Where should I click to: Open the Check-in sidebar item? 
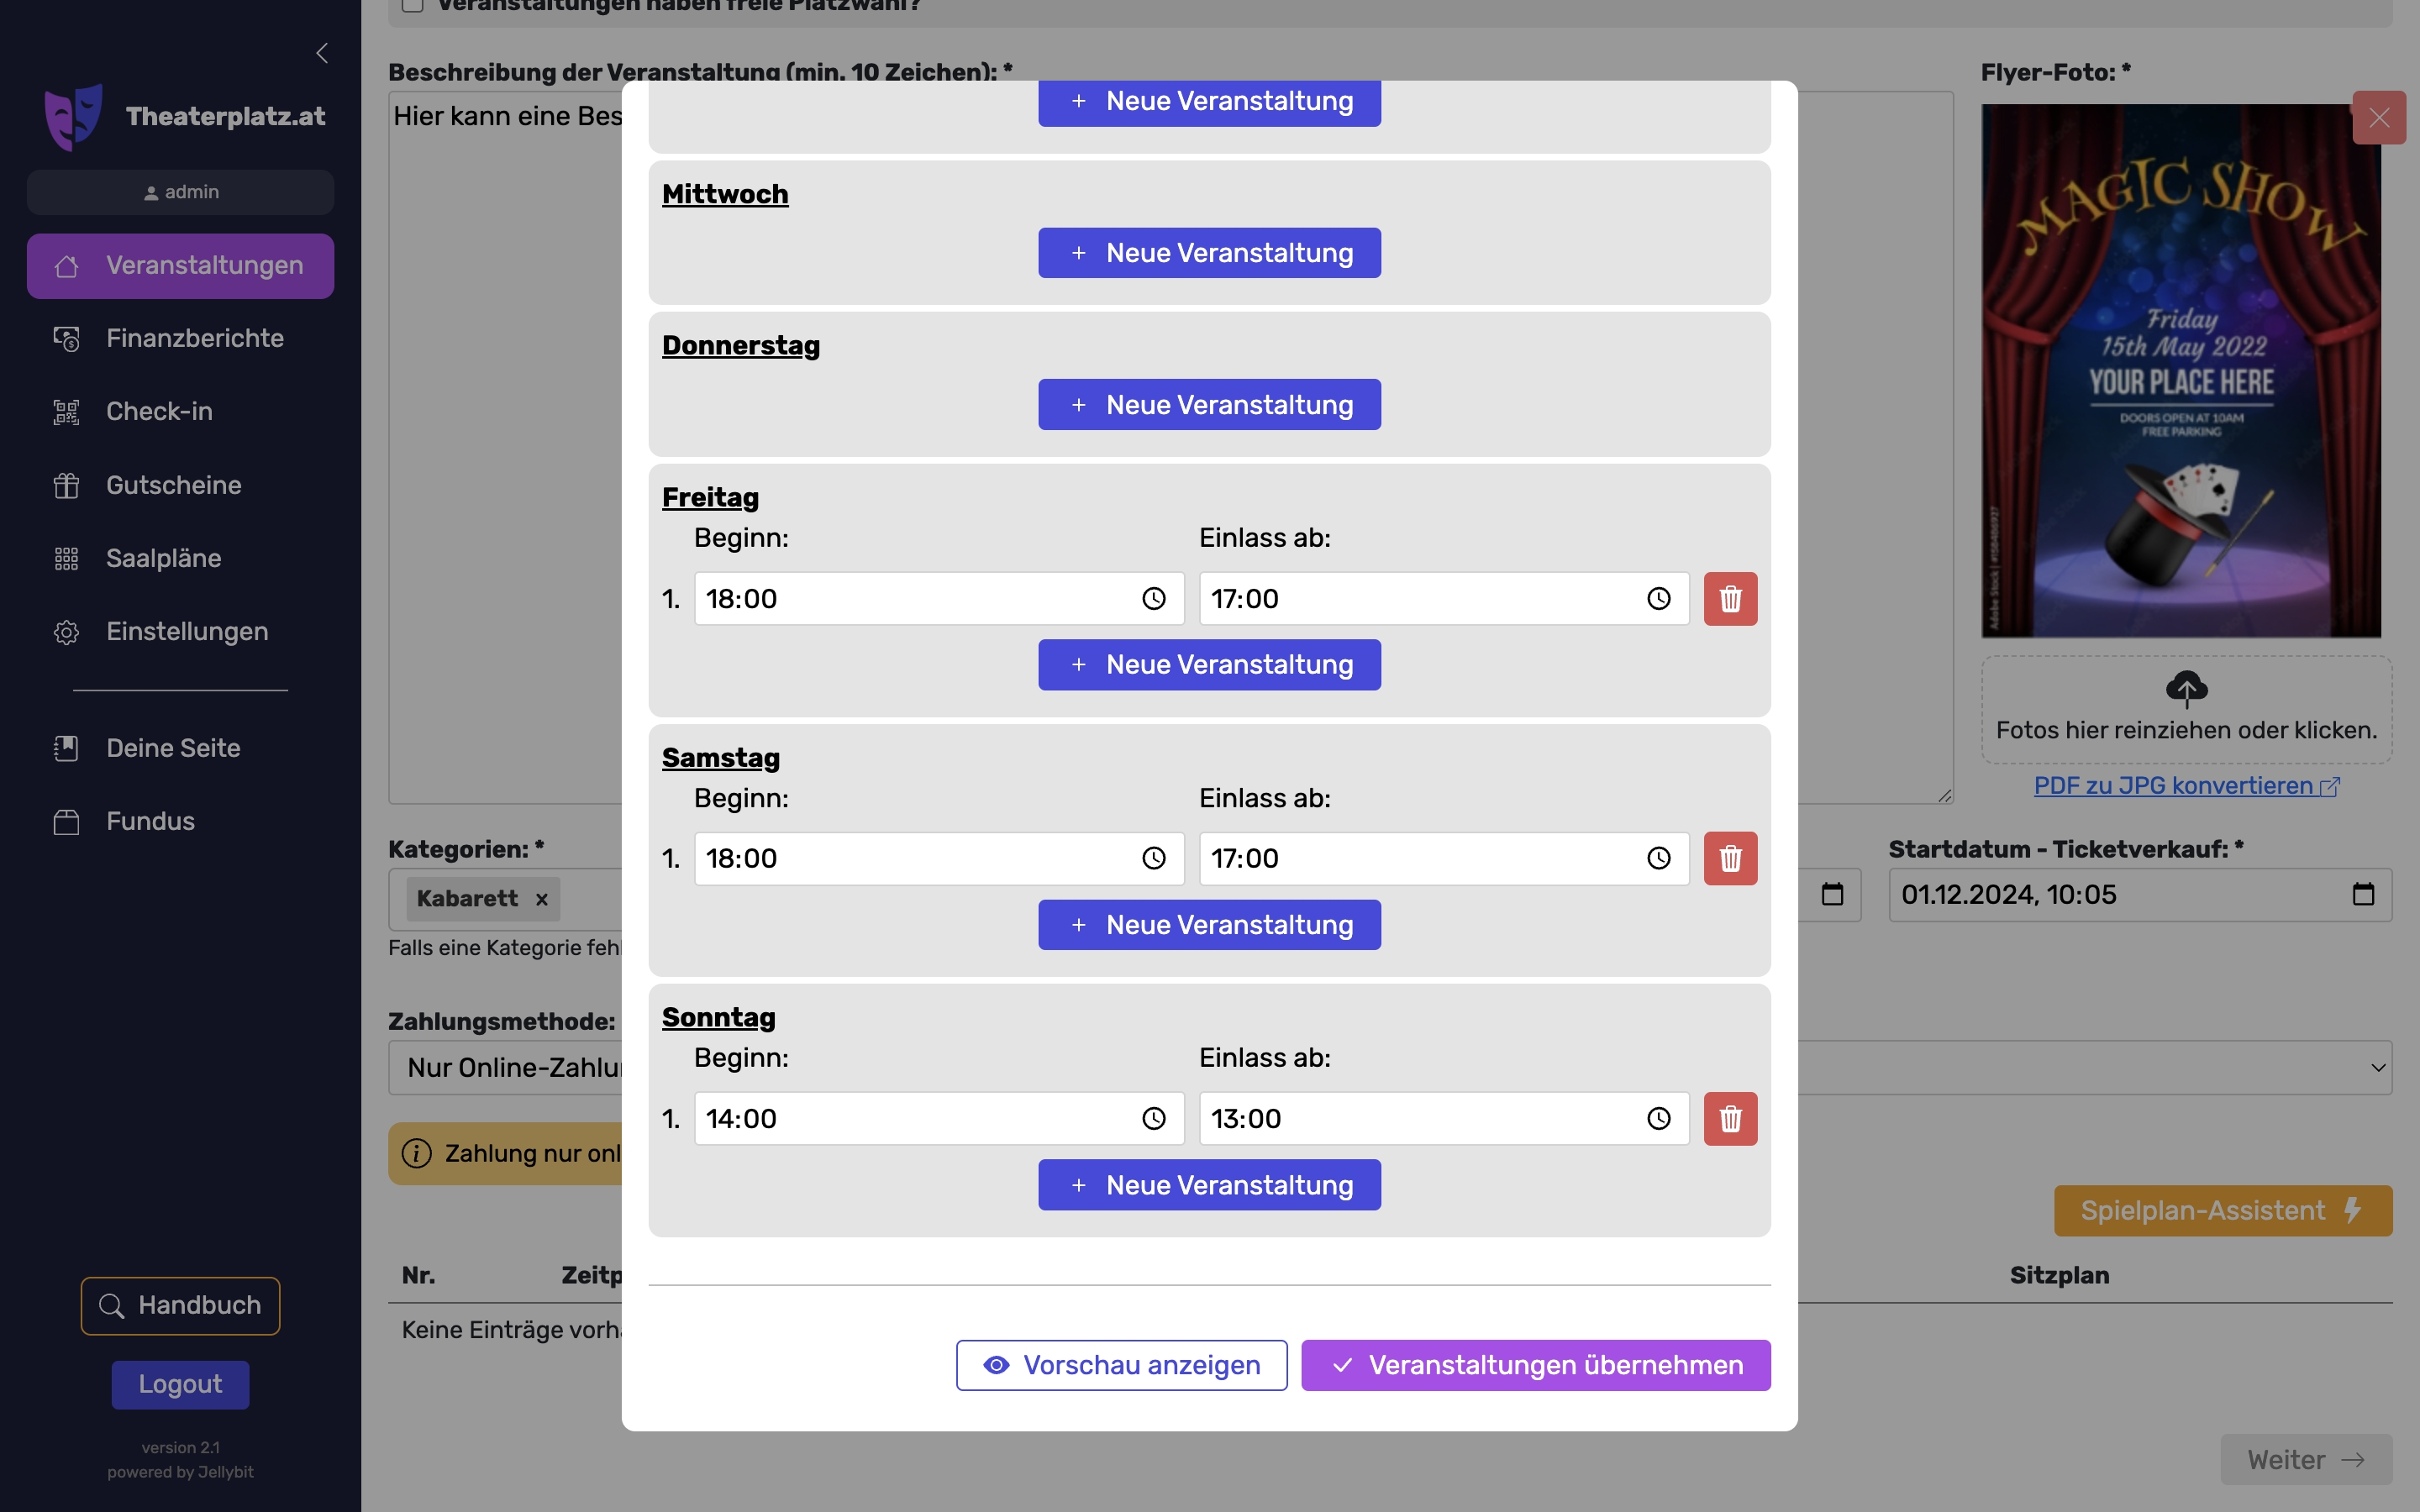[159, 411]
